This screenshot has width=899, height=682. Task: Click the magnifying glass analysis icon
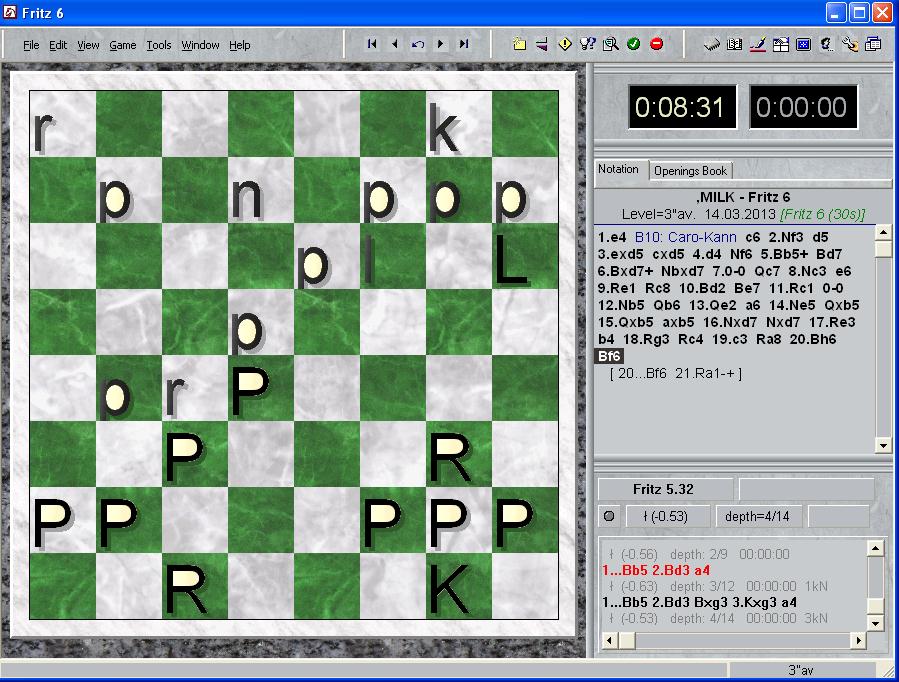click(611, 44)
